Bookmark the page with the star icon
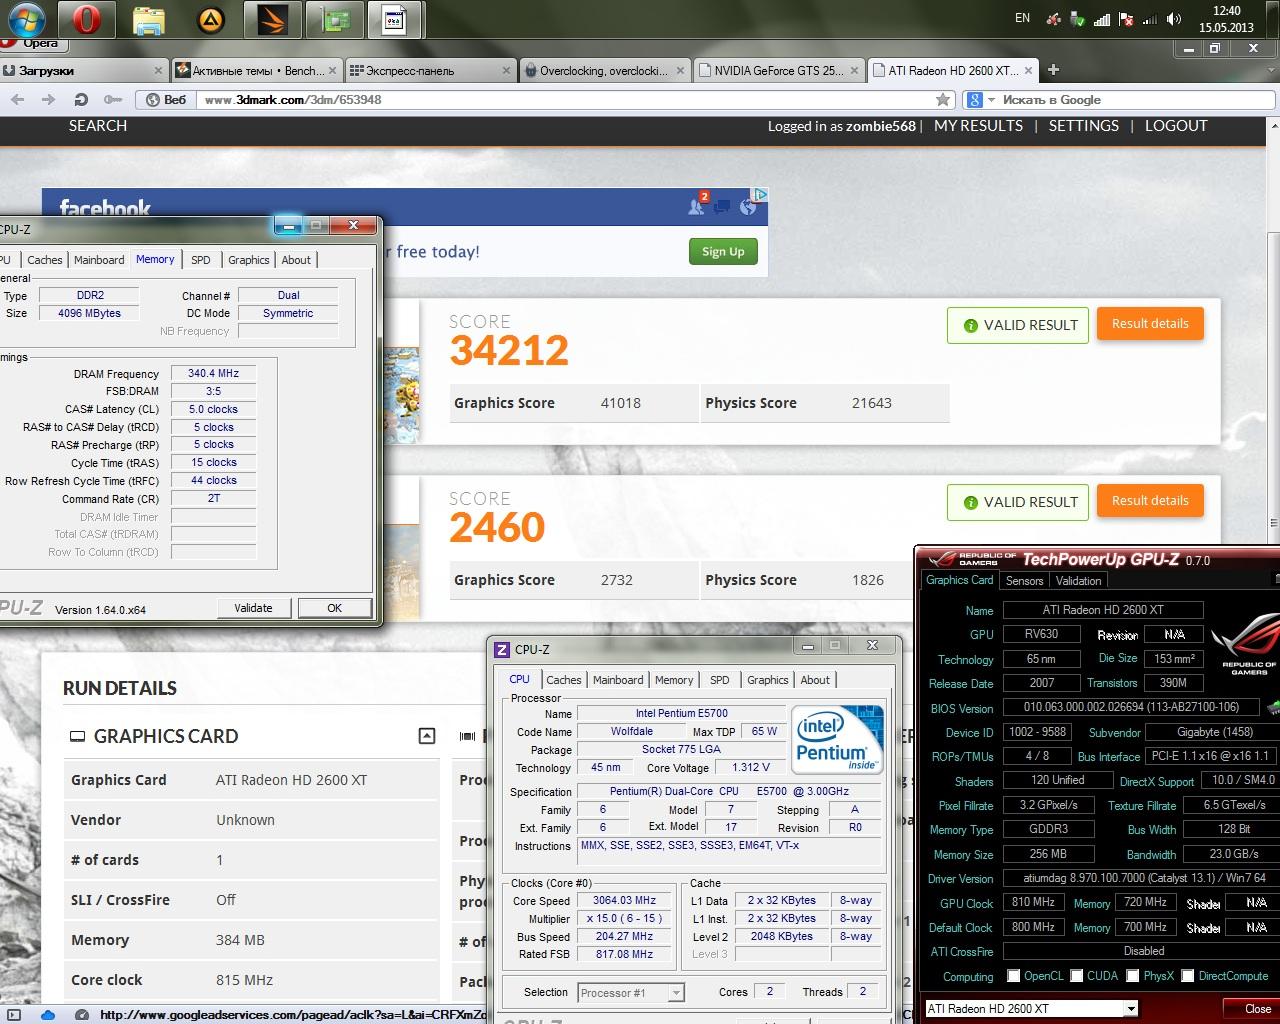 [942, 100]
